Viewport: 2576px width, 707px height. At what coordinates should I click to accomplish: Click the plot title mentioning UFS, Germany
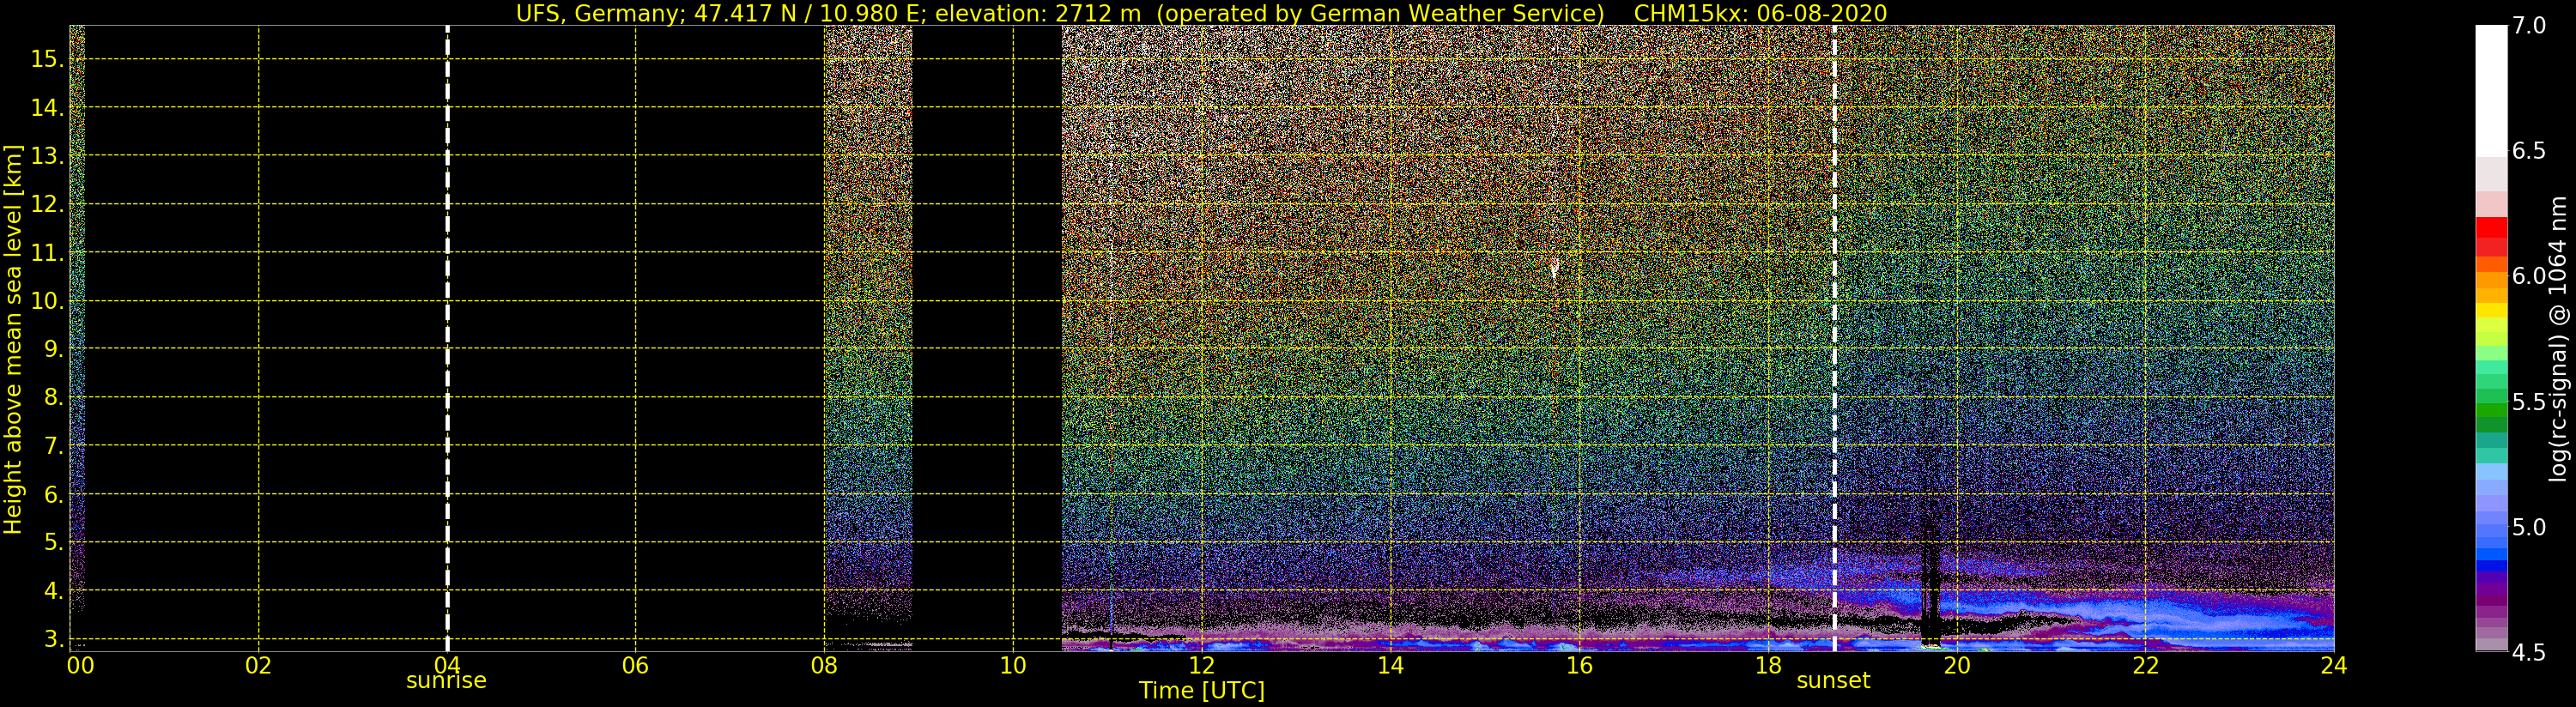tap(1201, 13)
